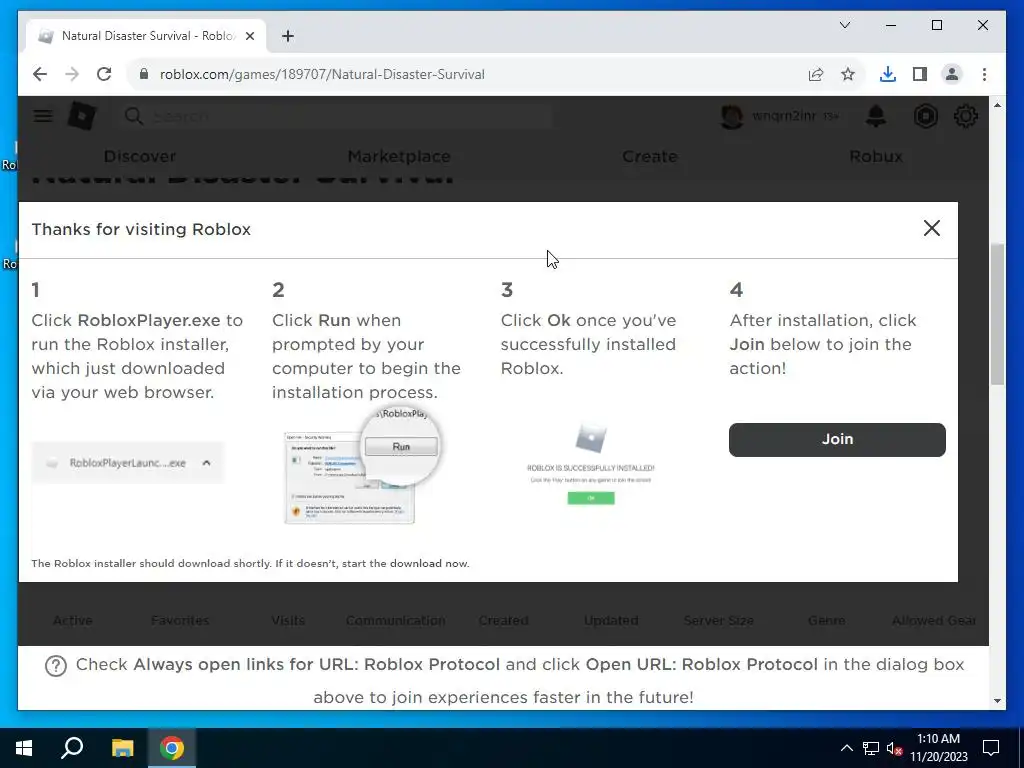Go back using the browser back arrow
1024x768 pixels.
click(40, 74)
